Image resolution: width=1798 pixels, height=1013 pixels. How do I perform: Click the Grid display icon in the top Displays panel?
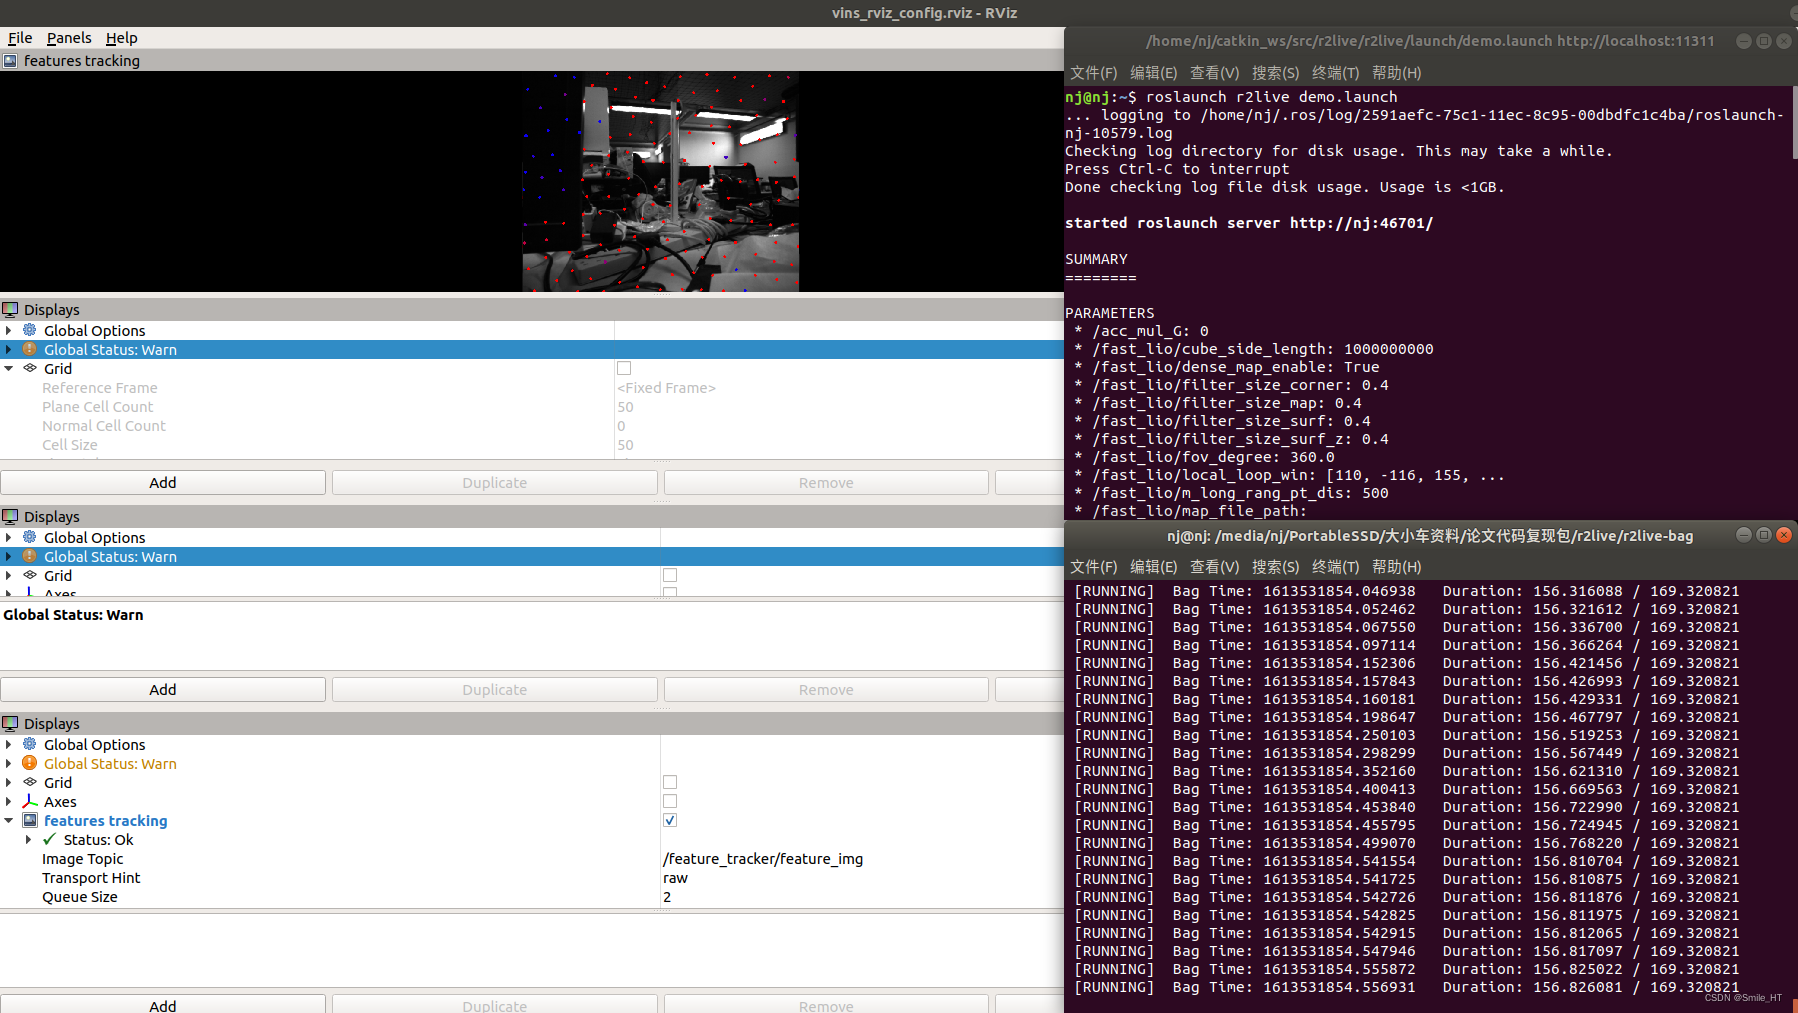30,368
